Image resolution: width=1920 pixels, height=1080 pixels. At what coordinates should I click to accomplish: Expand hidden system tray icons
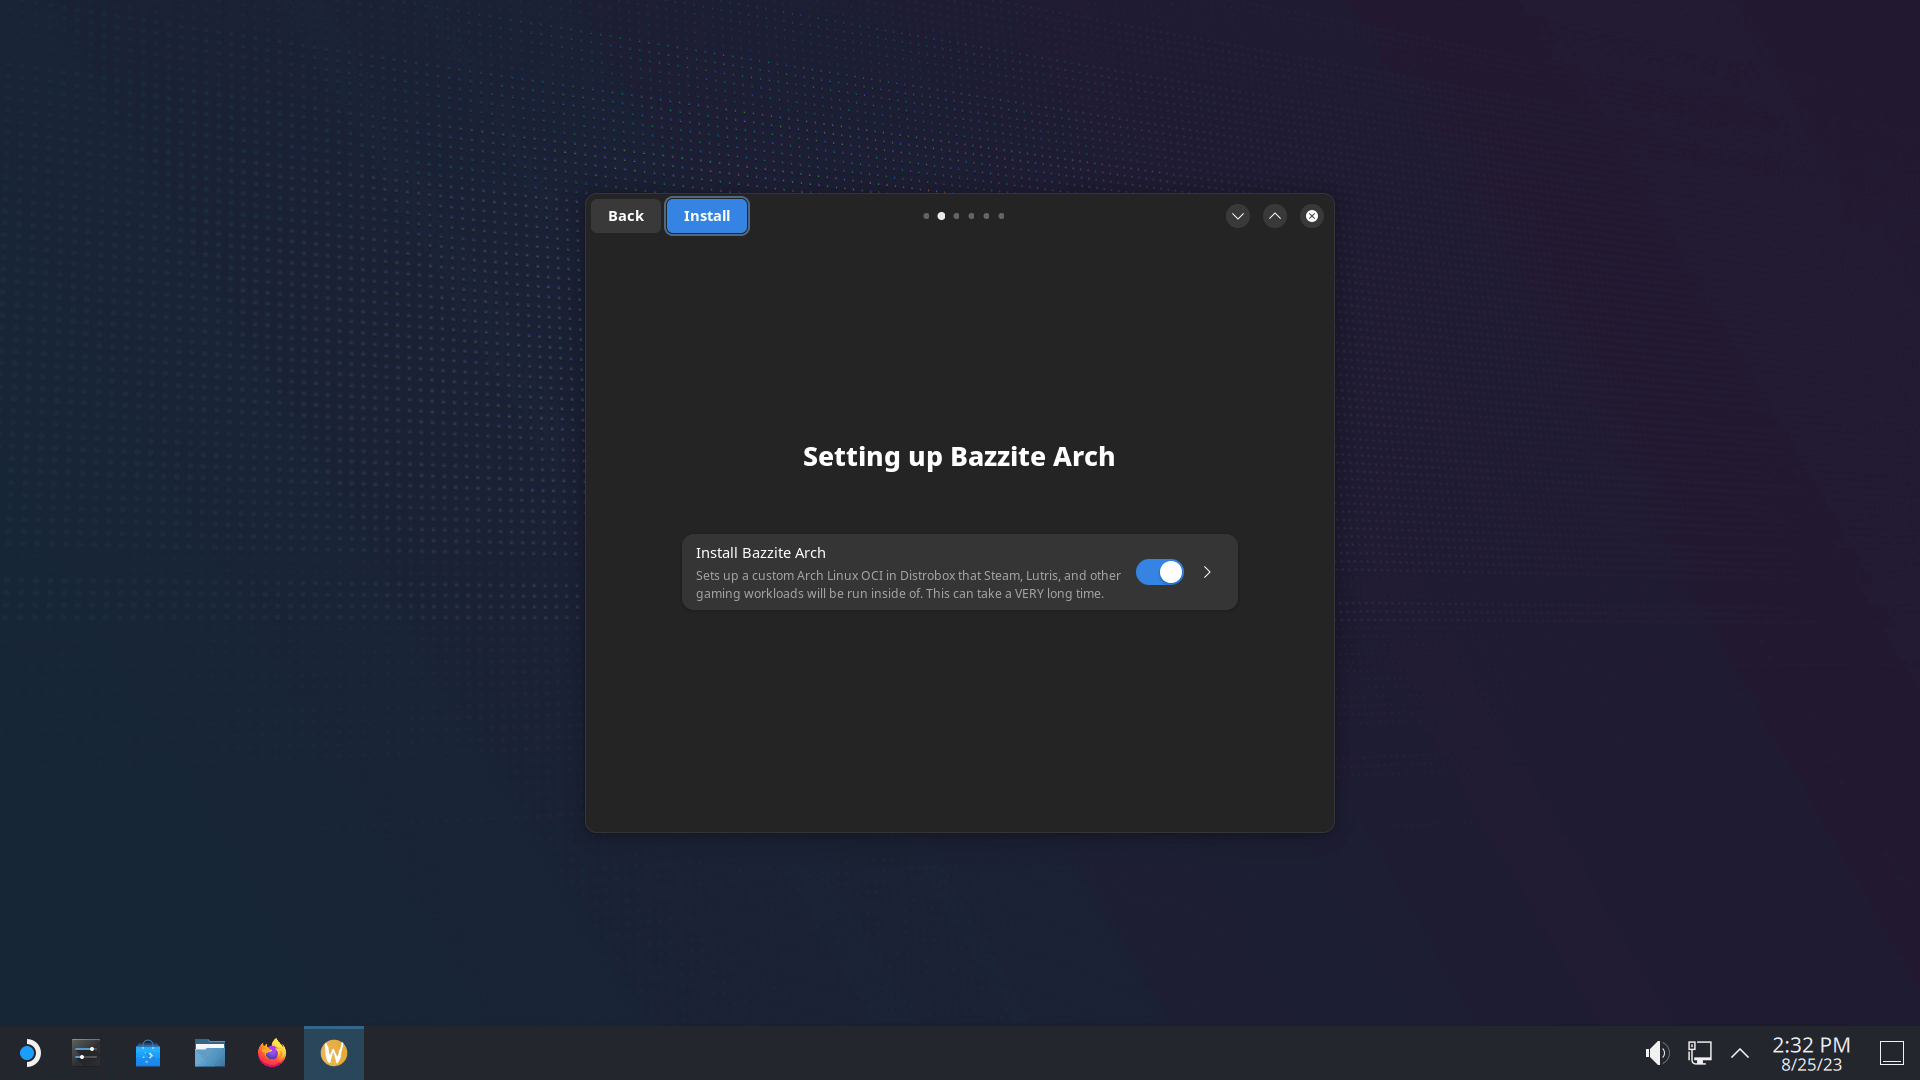pyautogui.click(x=1740, y=1052)
